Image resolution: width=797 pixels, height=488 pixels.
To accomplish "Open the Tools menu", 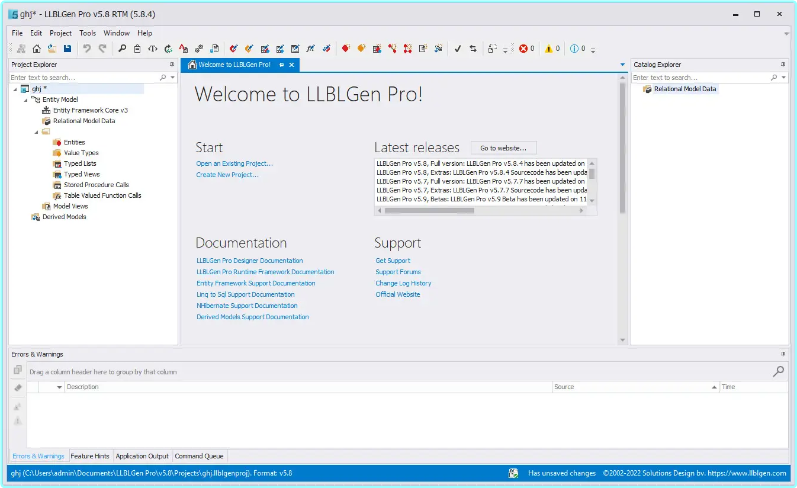I will (x=87, y=33).
